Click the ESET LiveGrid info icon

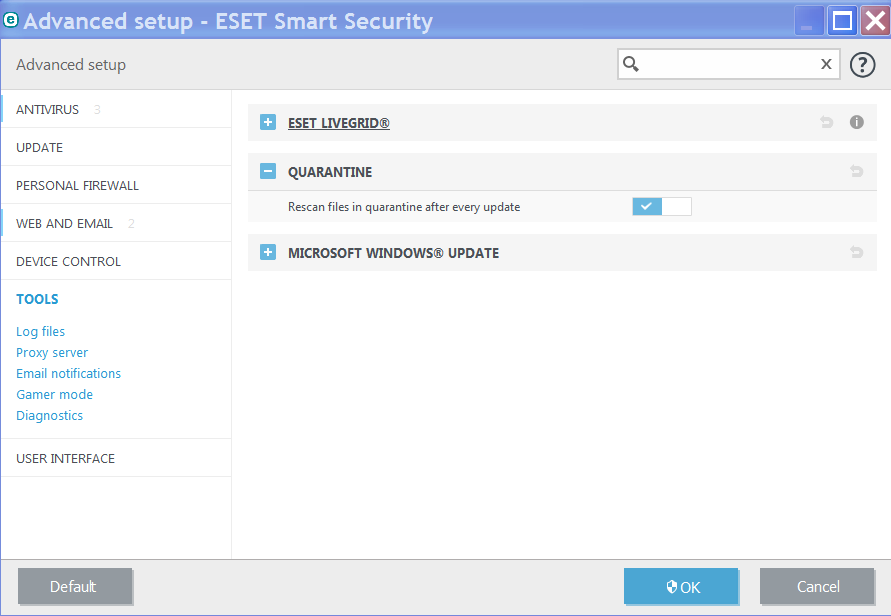857,122
